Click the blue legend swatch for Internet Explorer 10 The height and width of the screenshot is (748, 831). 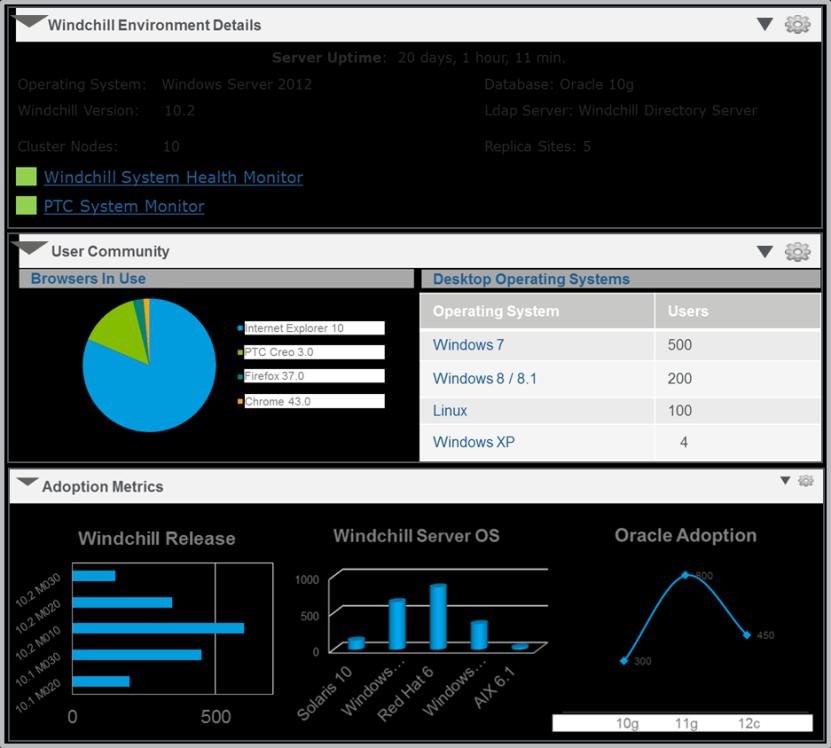point(240,328)
